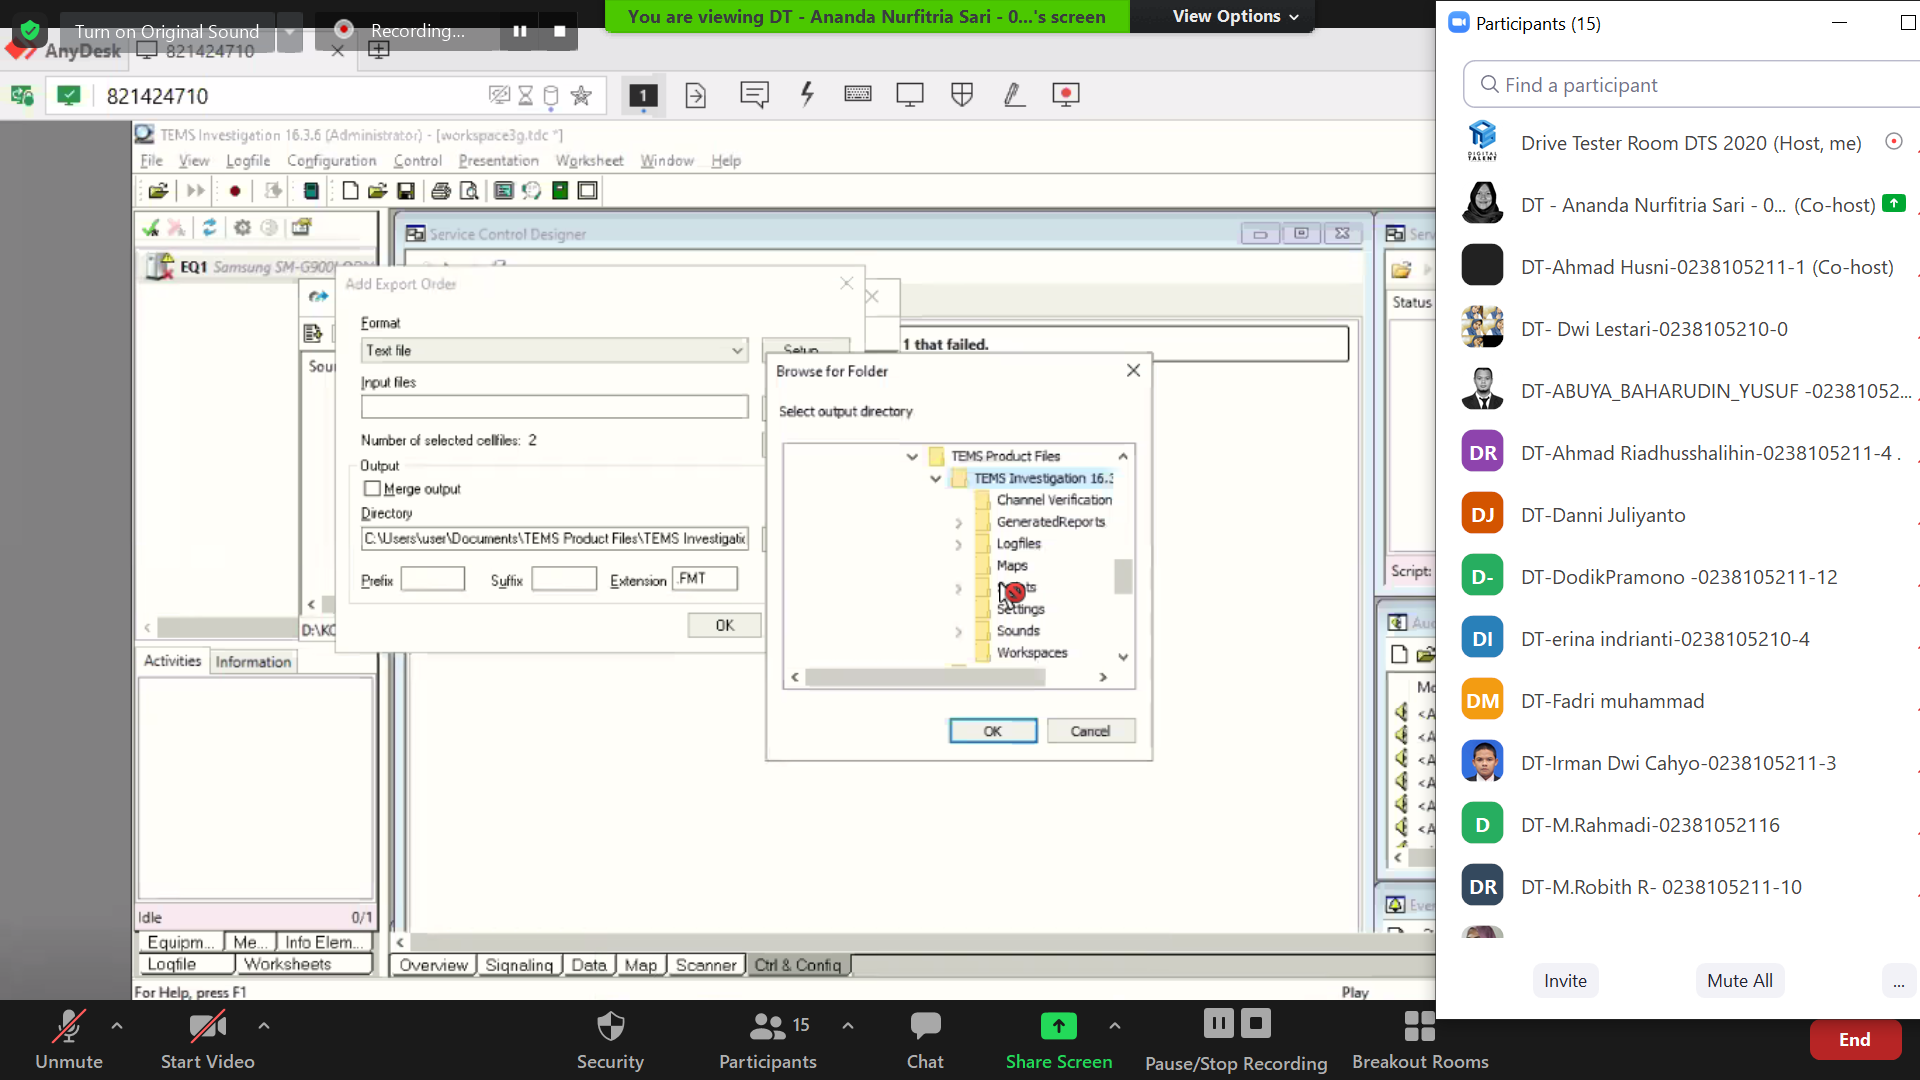Unmute microphone in Zoom toolbar
This screenshot has height=1080, width=1920.
(68, 1039)
